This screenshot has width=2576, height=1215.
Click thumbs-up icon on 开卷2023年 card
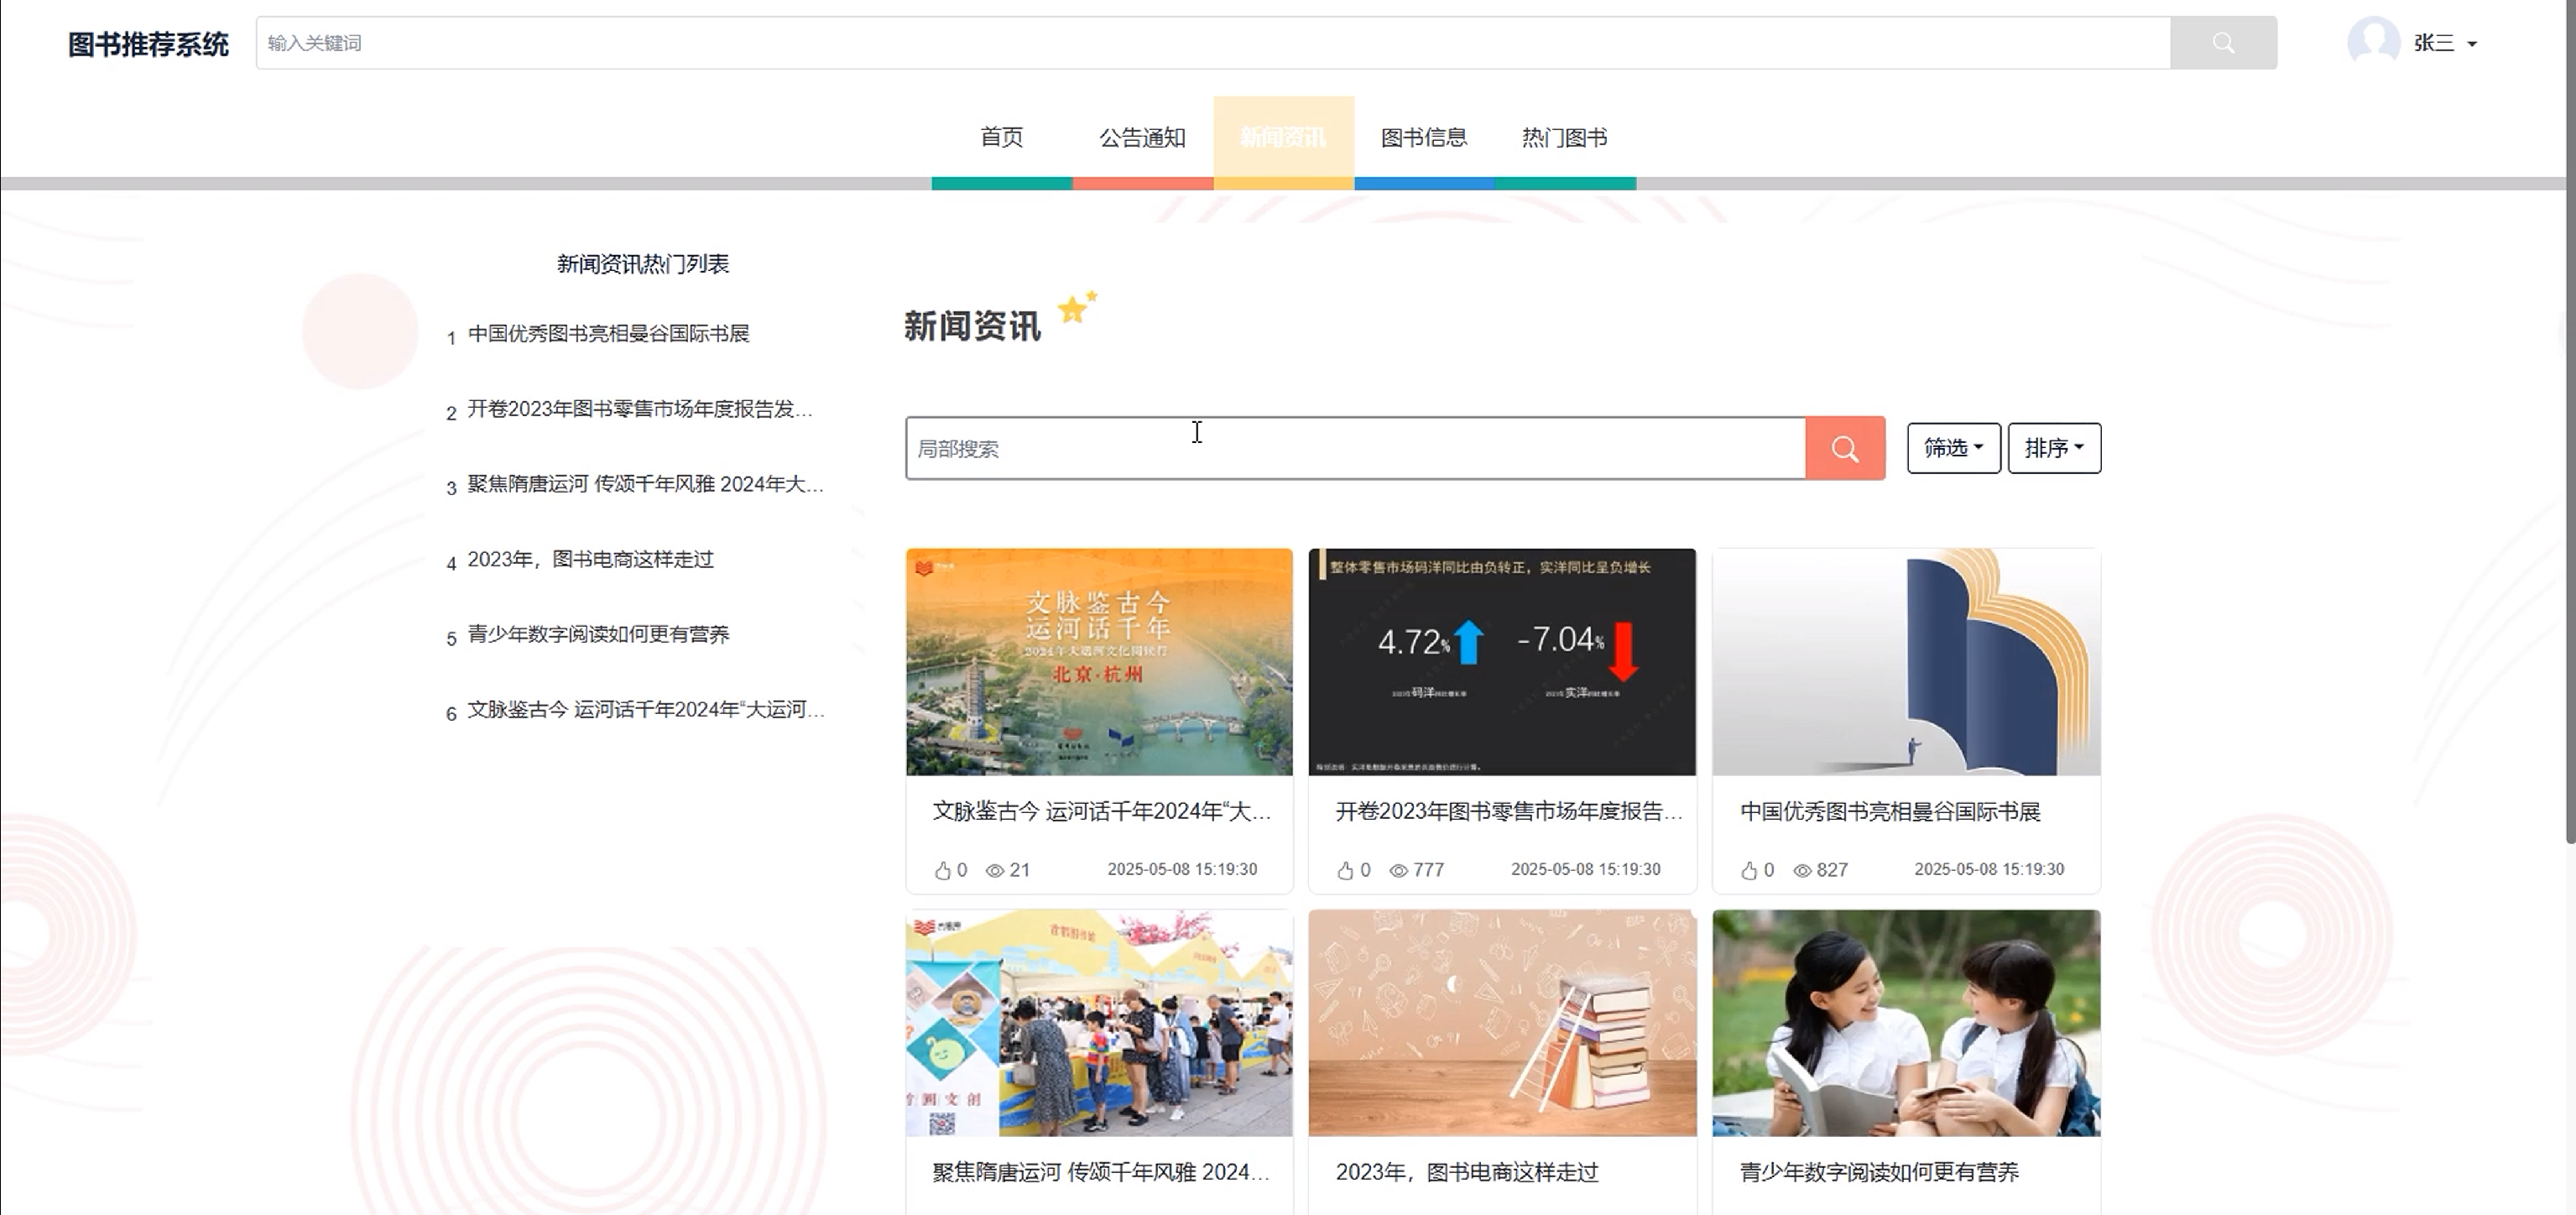[1345, 871]
